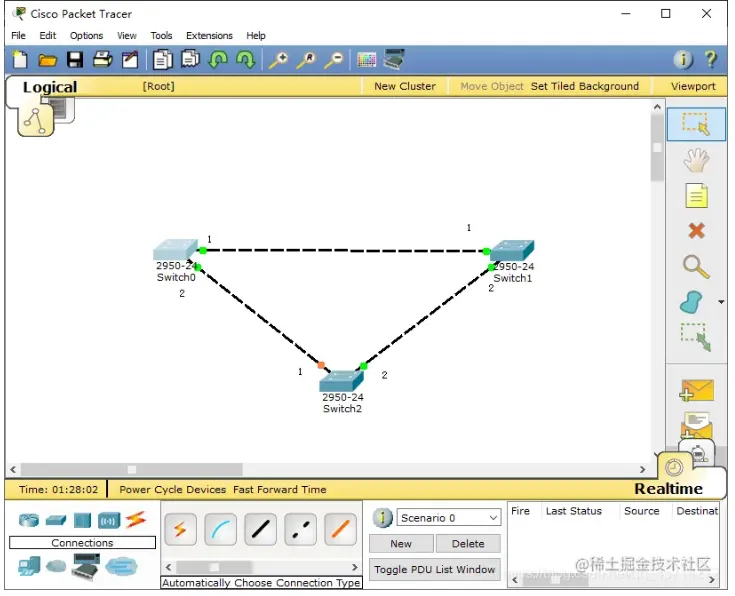Switch to the Logical workspace tab
Image resolution: width=735 pixels, height=596 pixels.
(50, 87)
